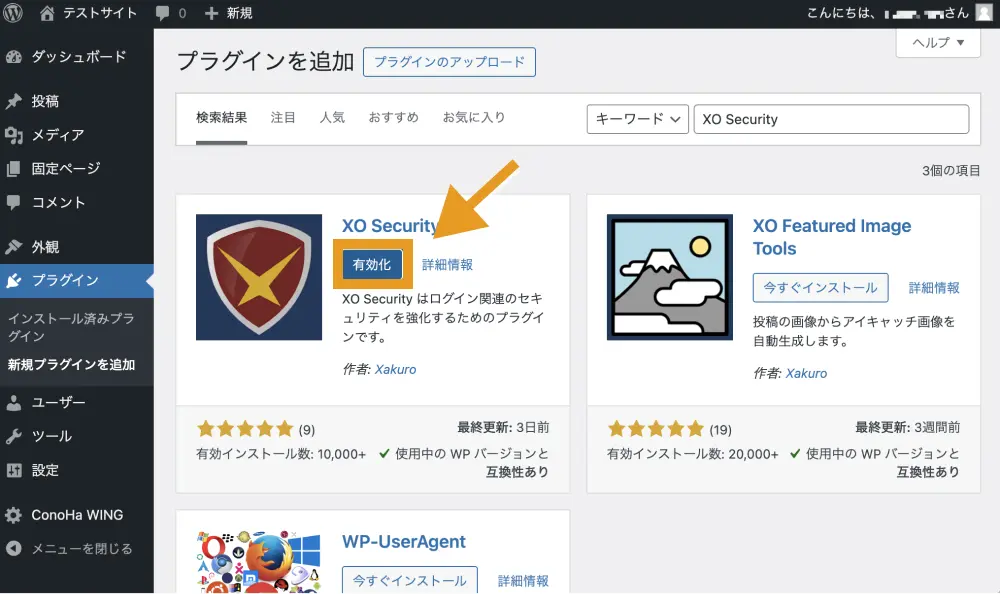The height and width of the screenshot is (594, 1000).
Task: Collapse the sidebar with メニューを閉じる
Action: coord(81,549)
